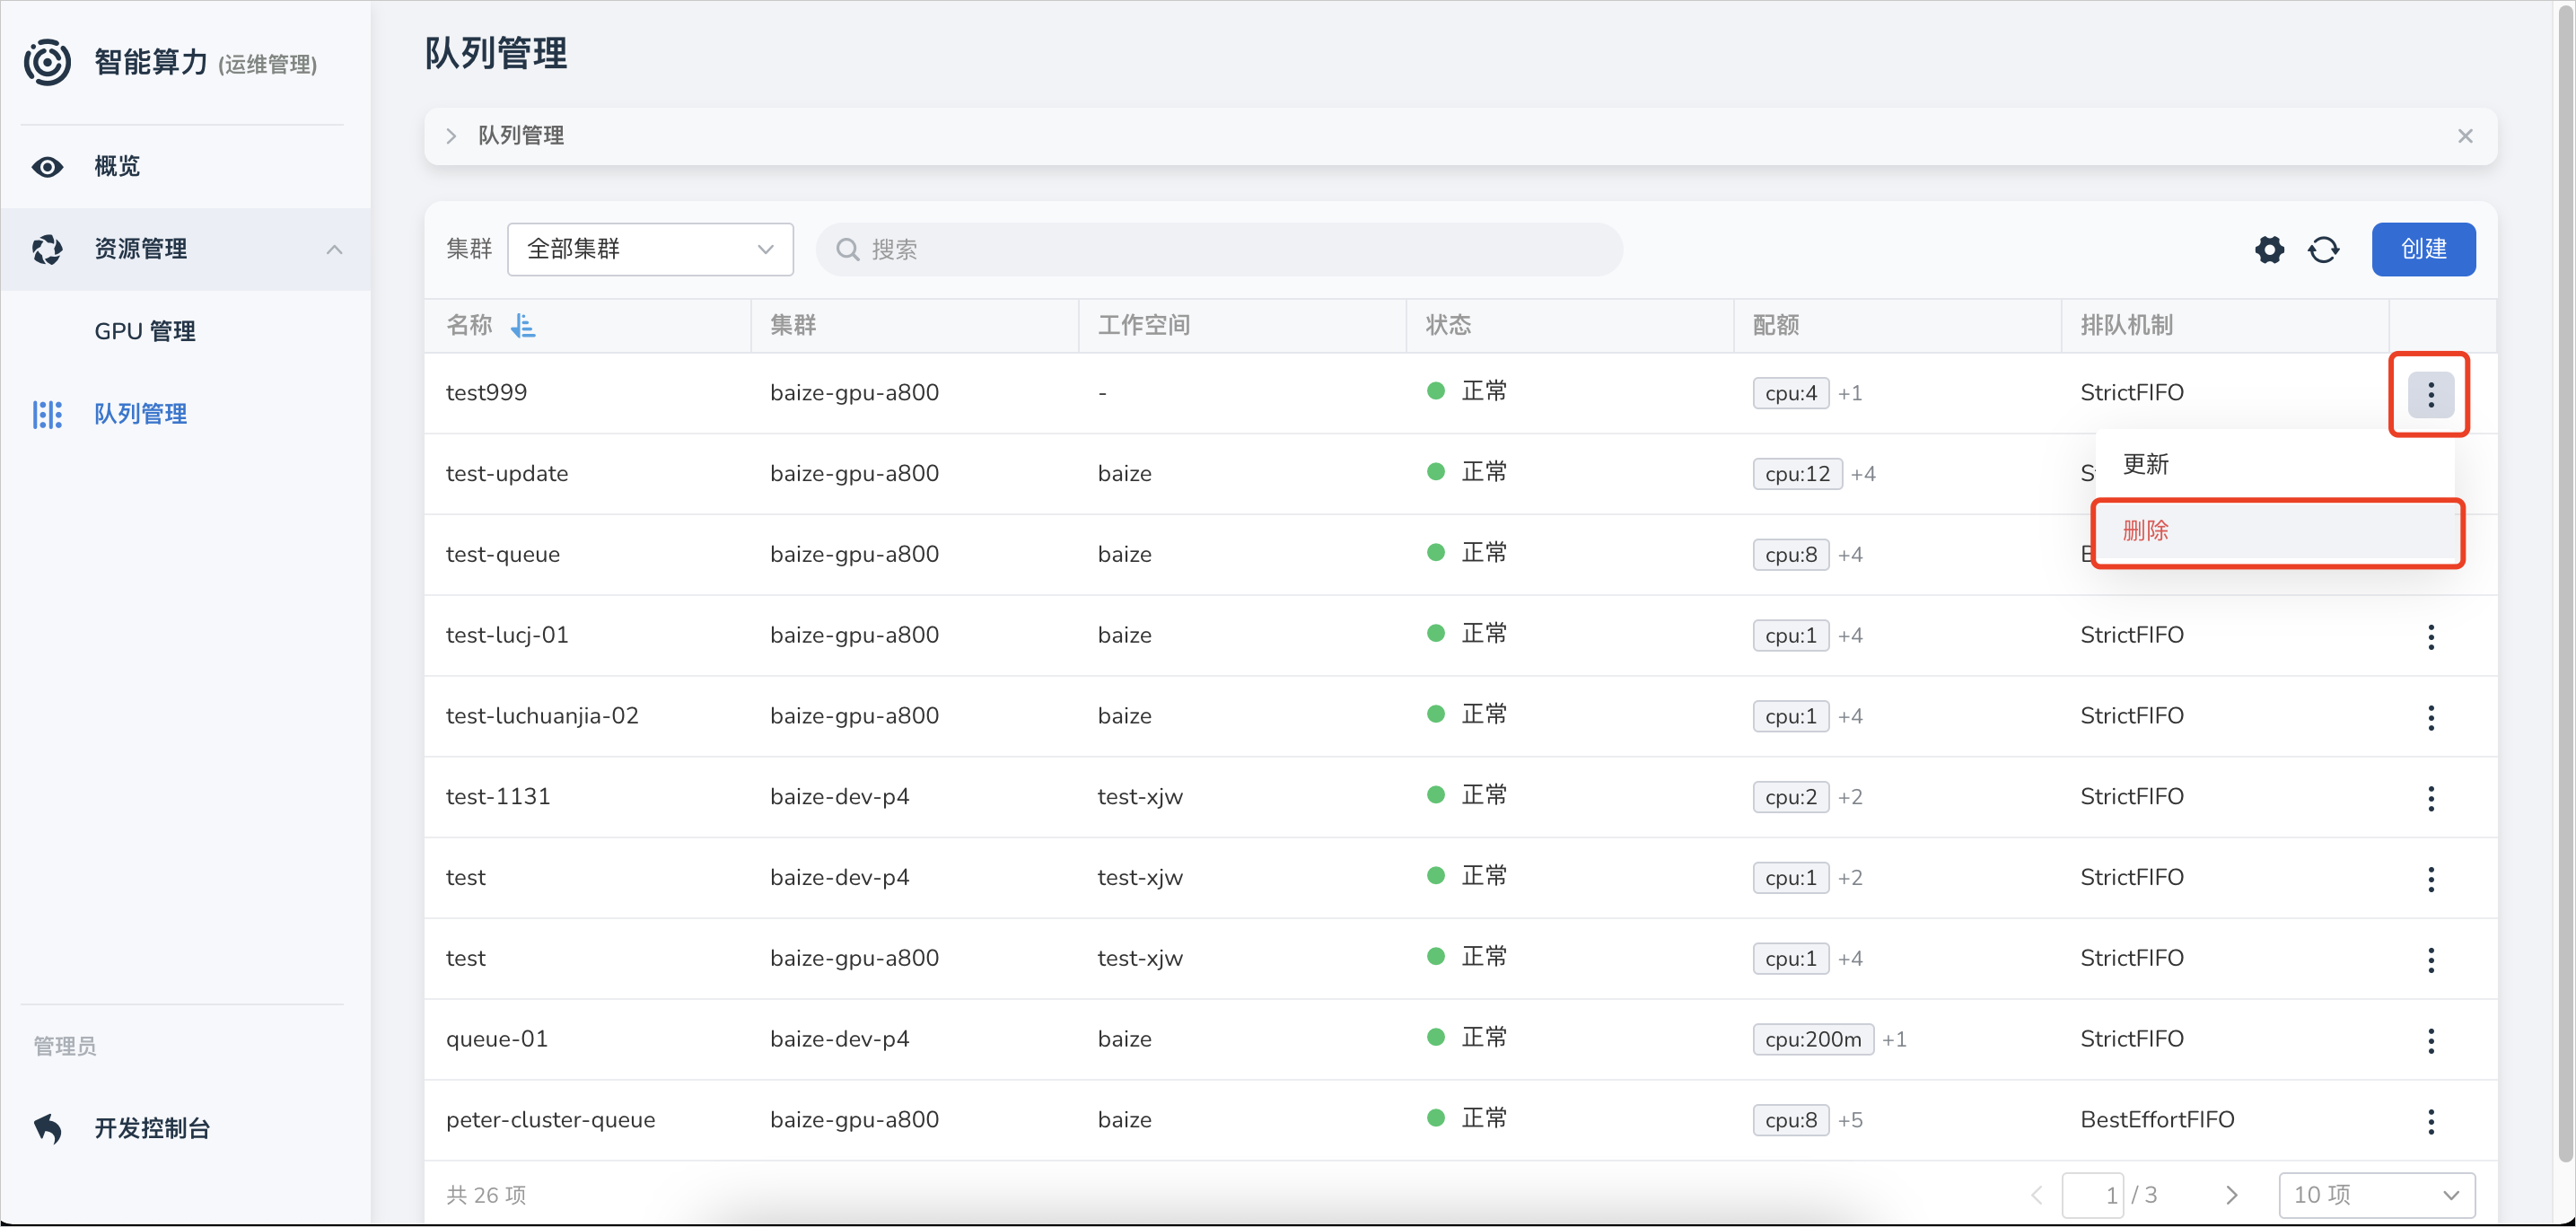Open more actions for test-luchuanjia-02
Viewport: 2576px width, 1227px height.
(2431, 717)
